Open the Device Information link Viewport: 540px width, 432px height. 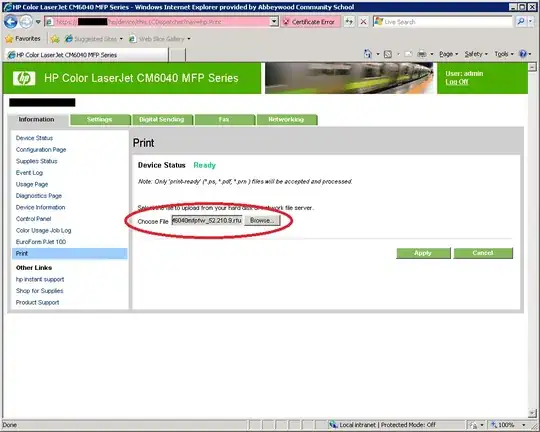point(40,207)
